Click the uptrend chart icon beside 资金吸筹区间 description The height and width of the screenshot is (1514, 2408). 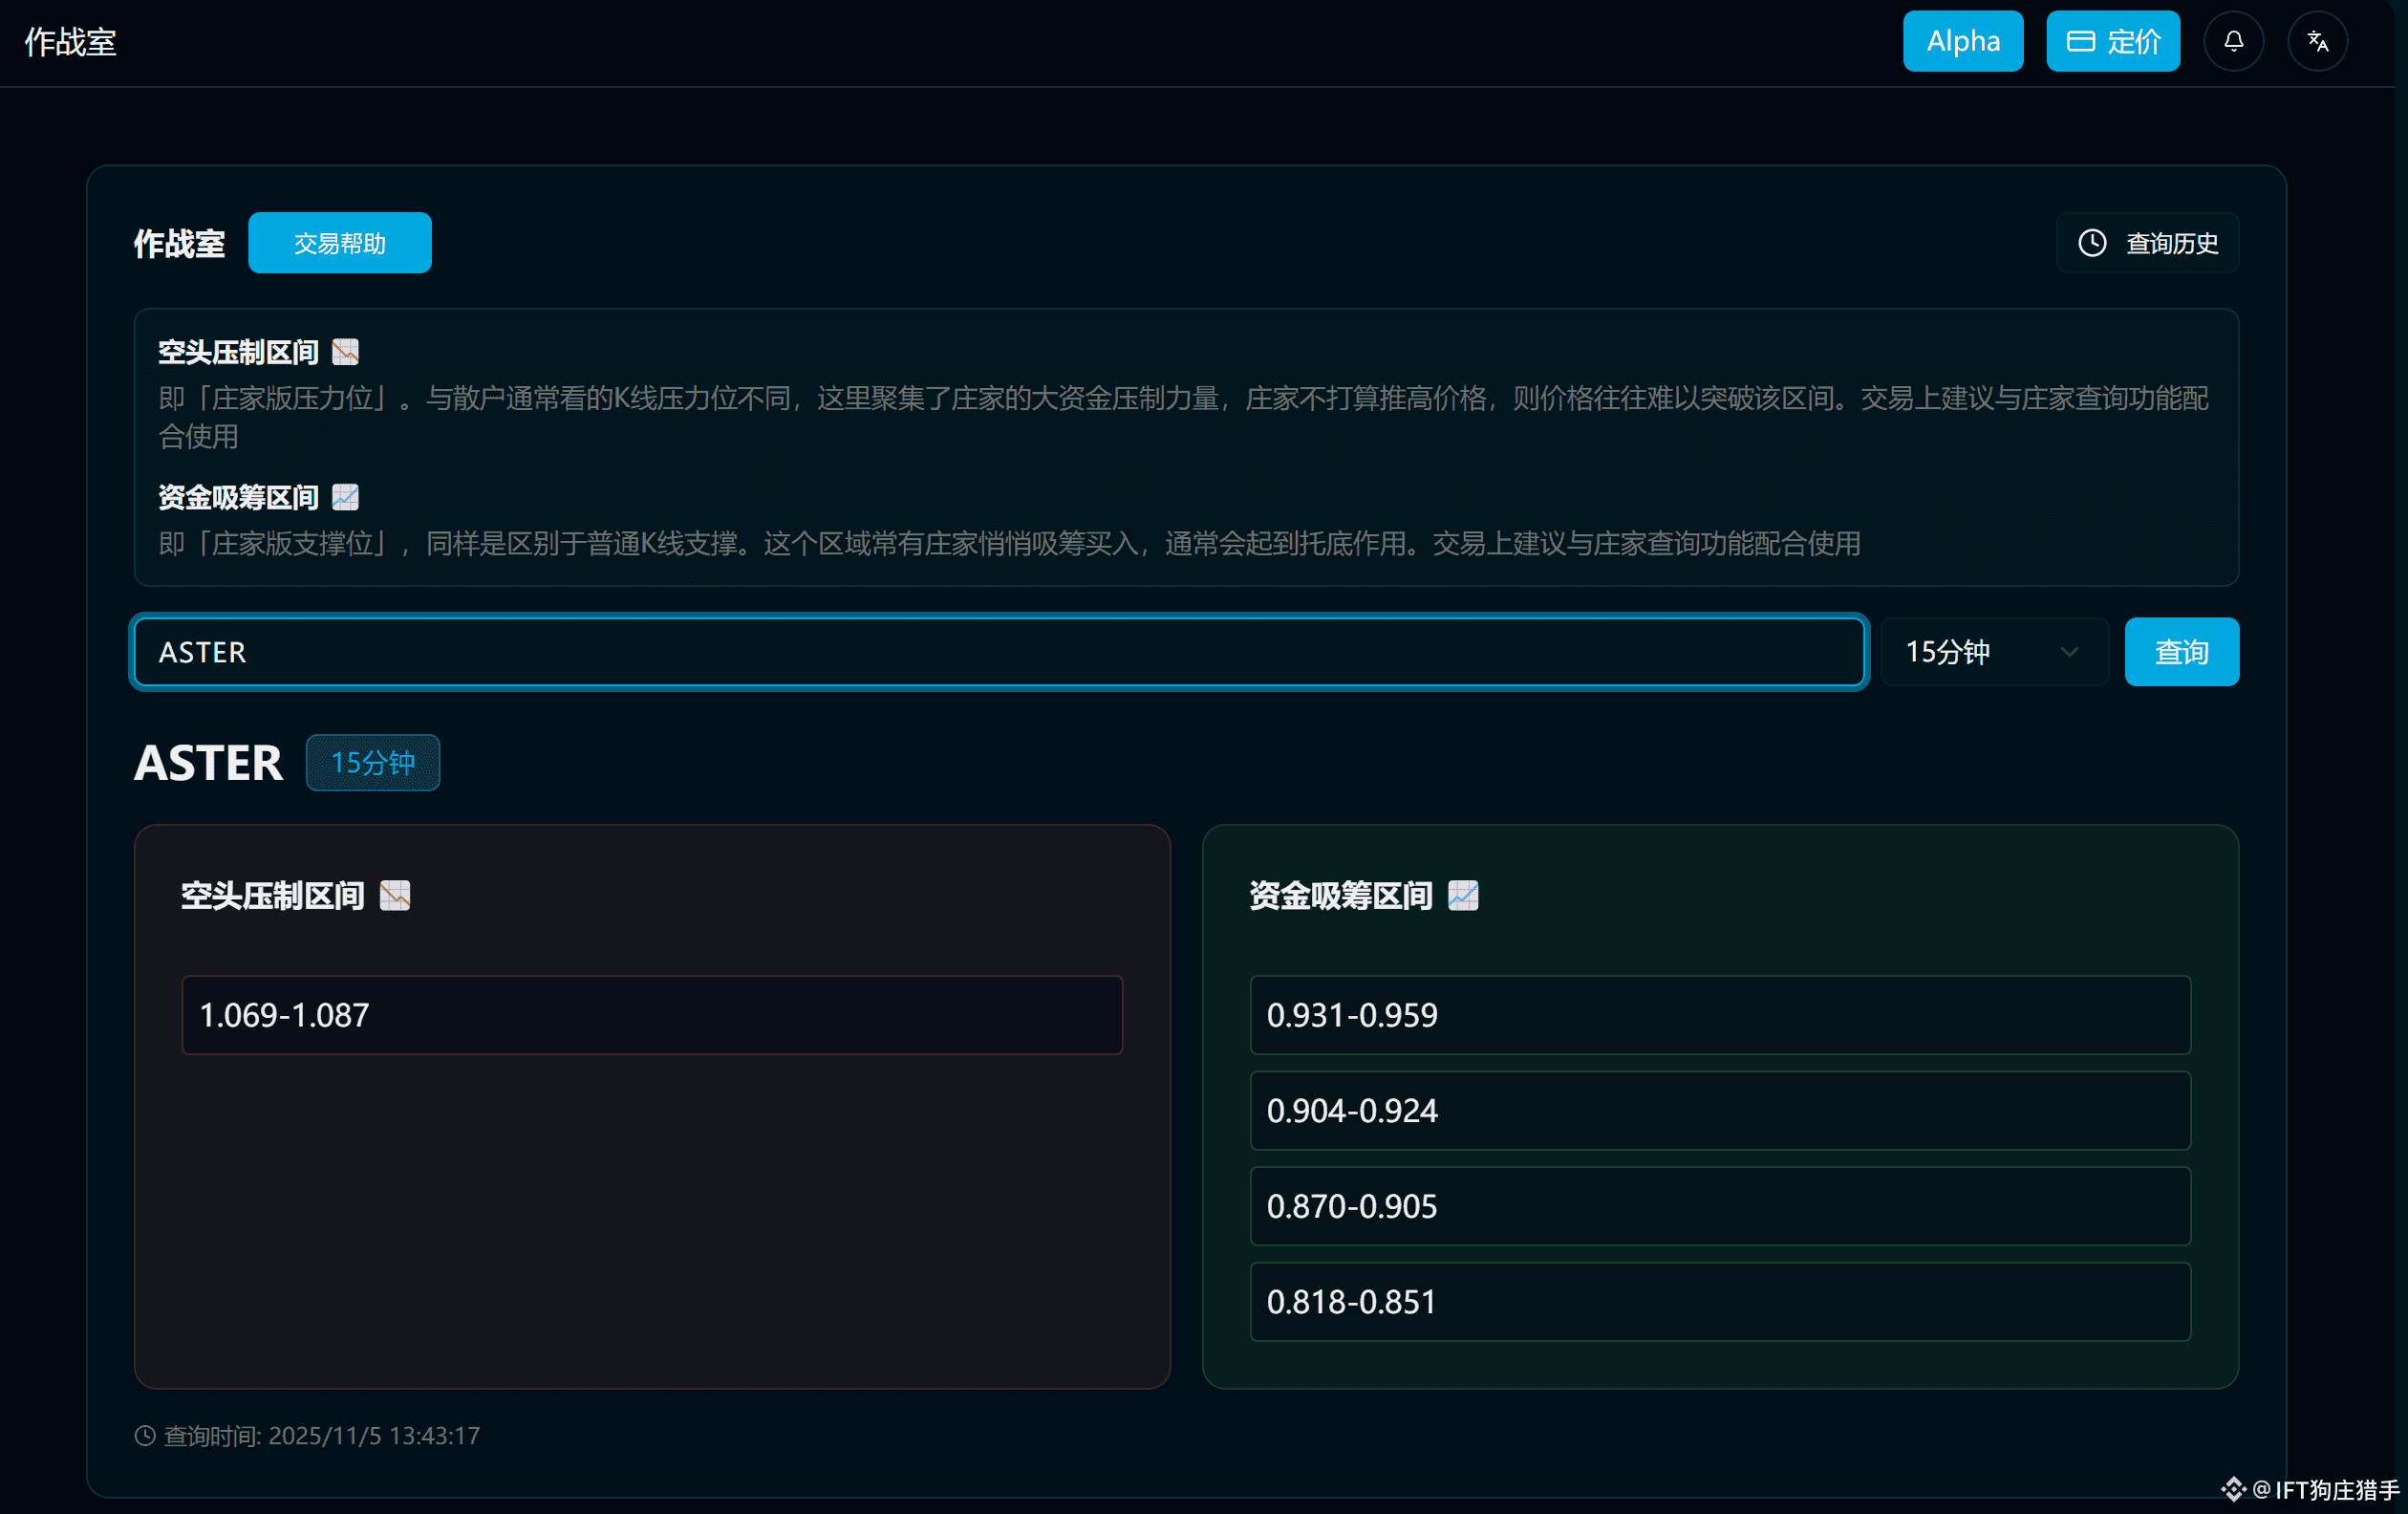[x=345, y=497]
